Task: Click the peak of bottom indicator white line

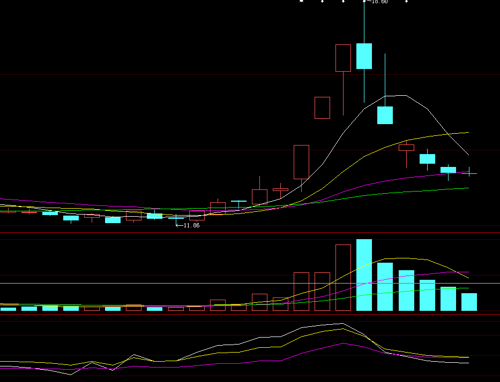Action: click(x=342, y=323)
